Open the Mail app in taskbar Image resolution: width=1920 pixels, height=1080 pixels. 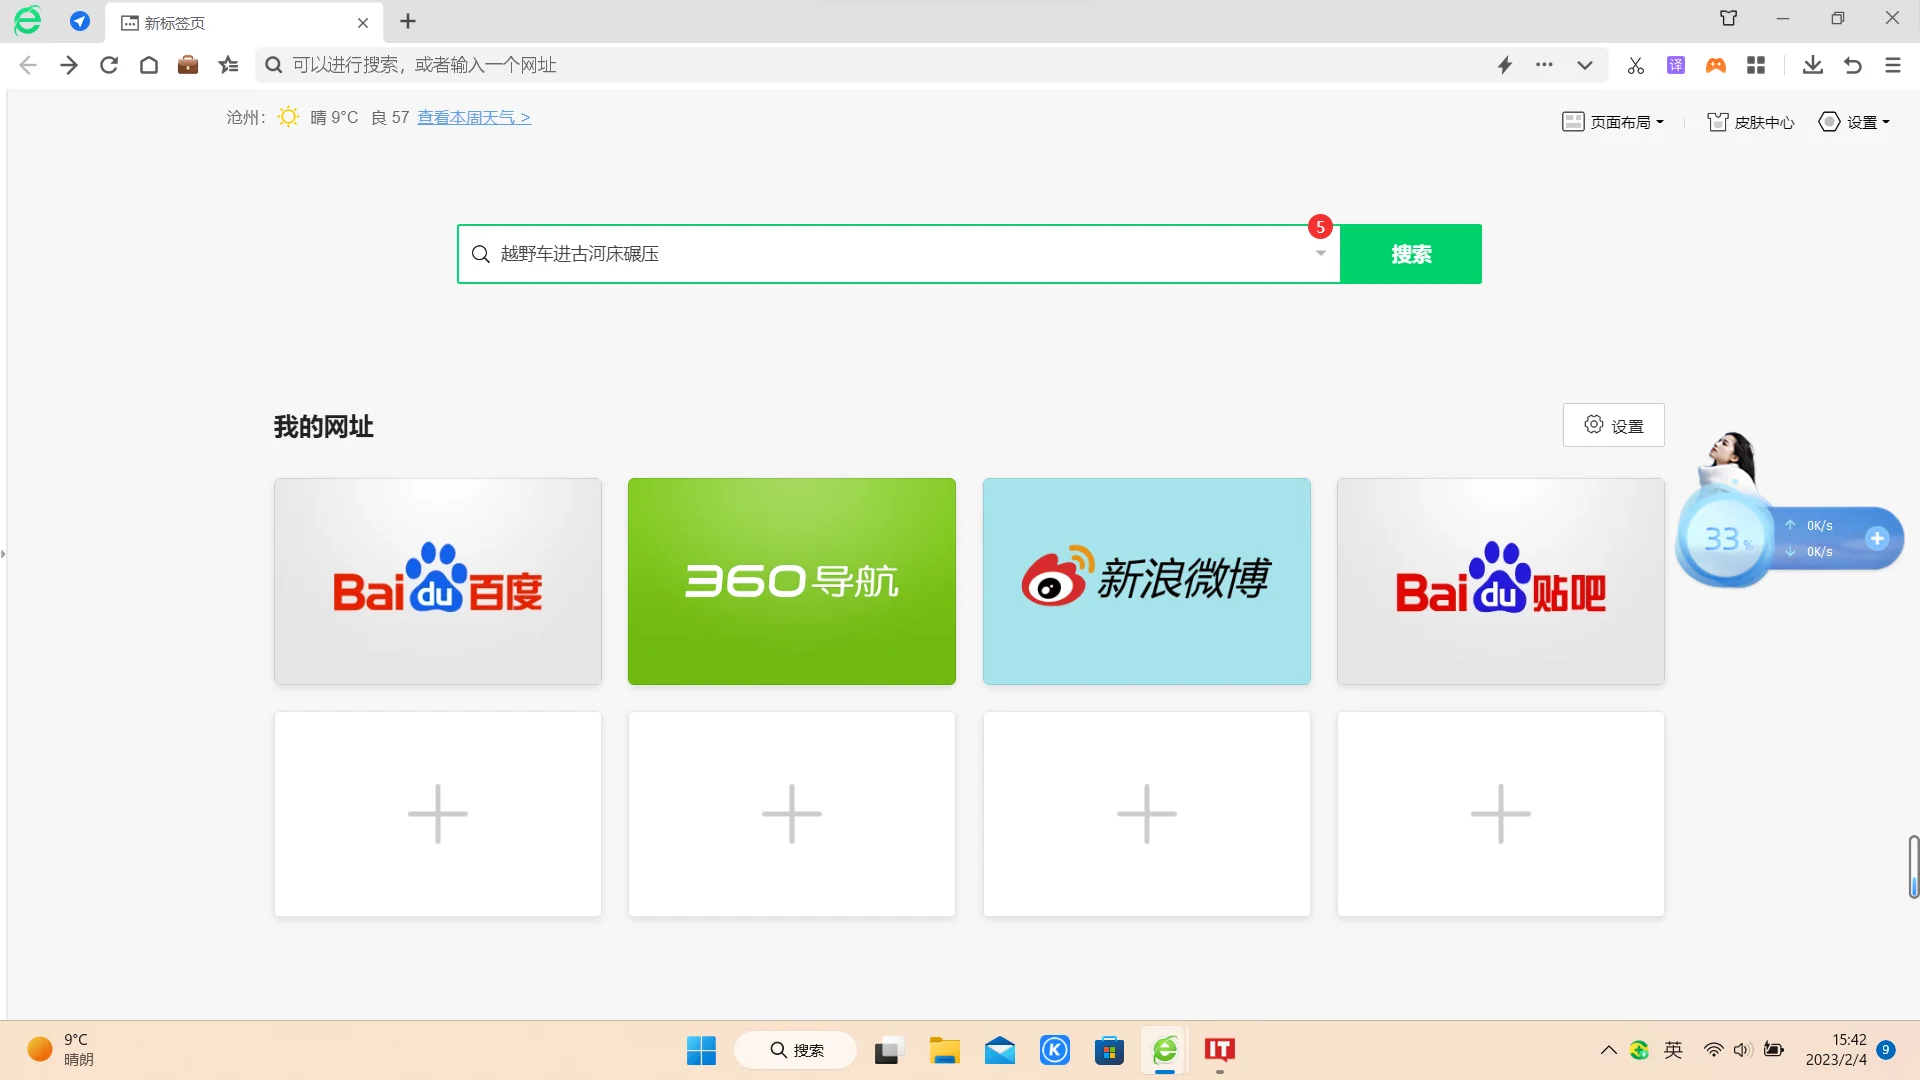tap(1000, 1050)
